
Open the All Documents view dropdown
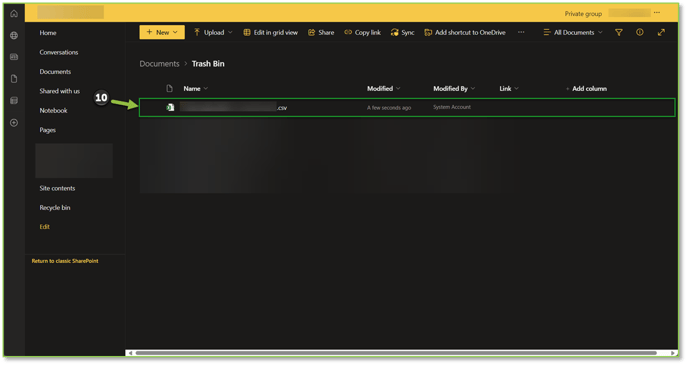click(x=573, y=32)
